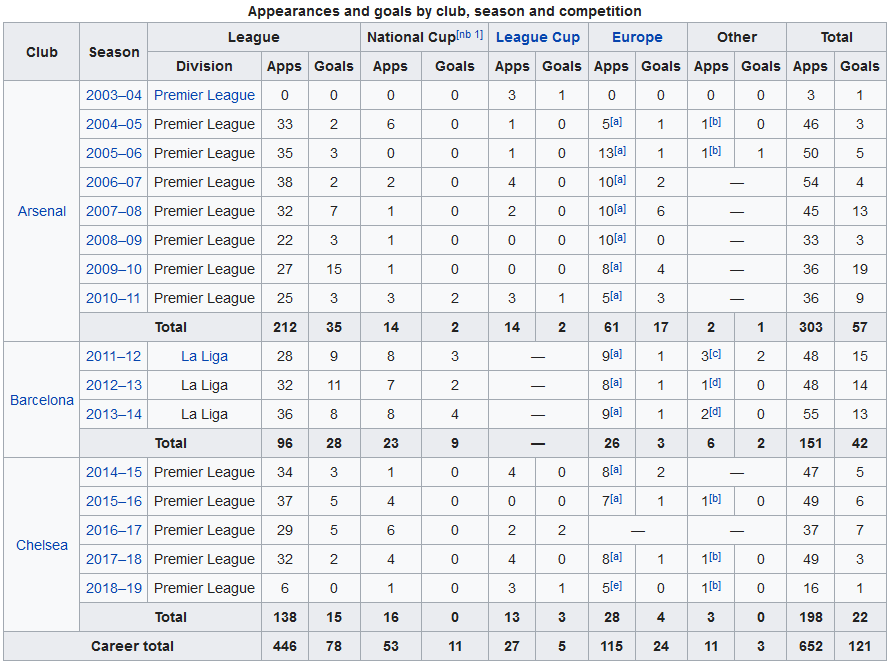Open the 2009–10 season link
Viewport: 890px width, 665px height.
click(x=114, y=269)
